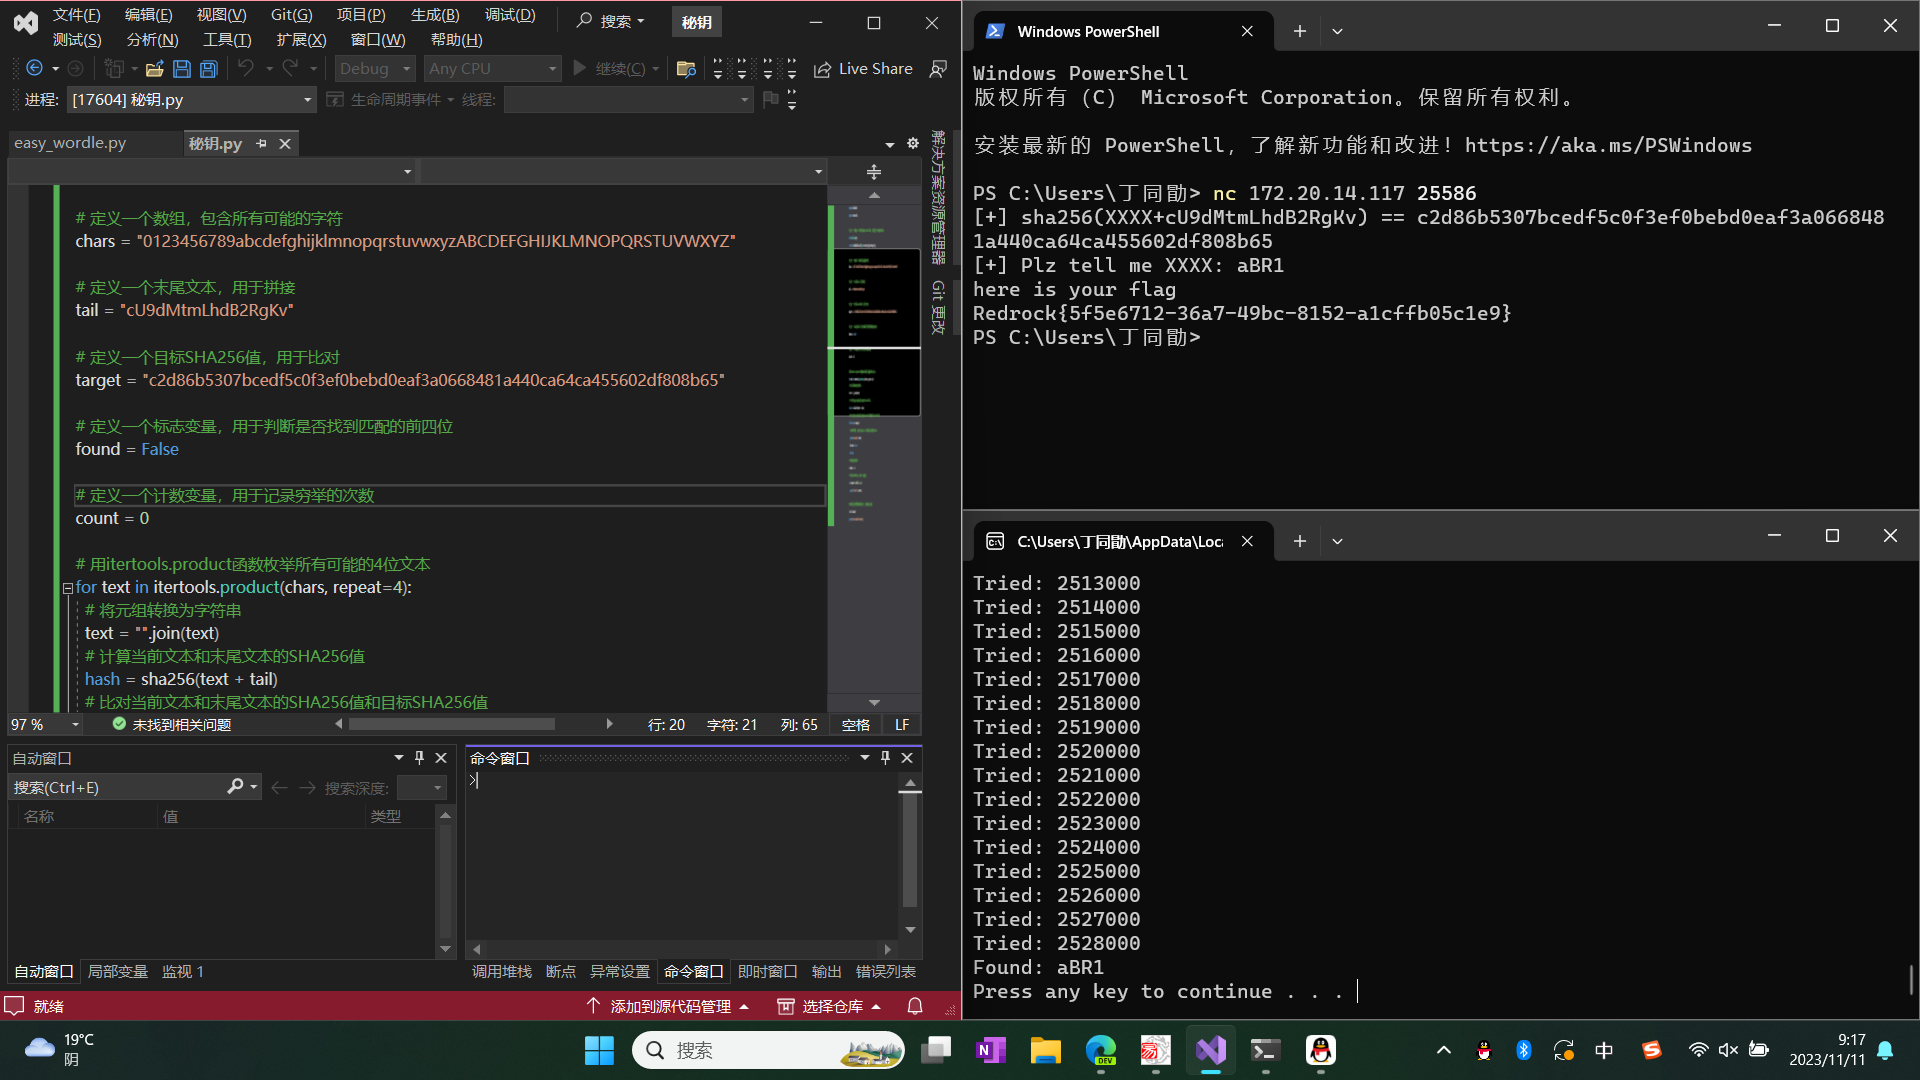The width and height of the screenshot is (1920, 1080).
Task: Click the feedback person icon
Action: pos(938,68)
